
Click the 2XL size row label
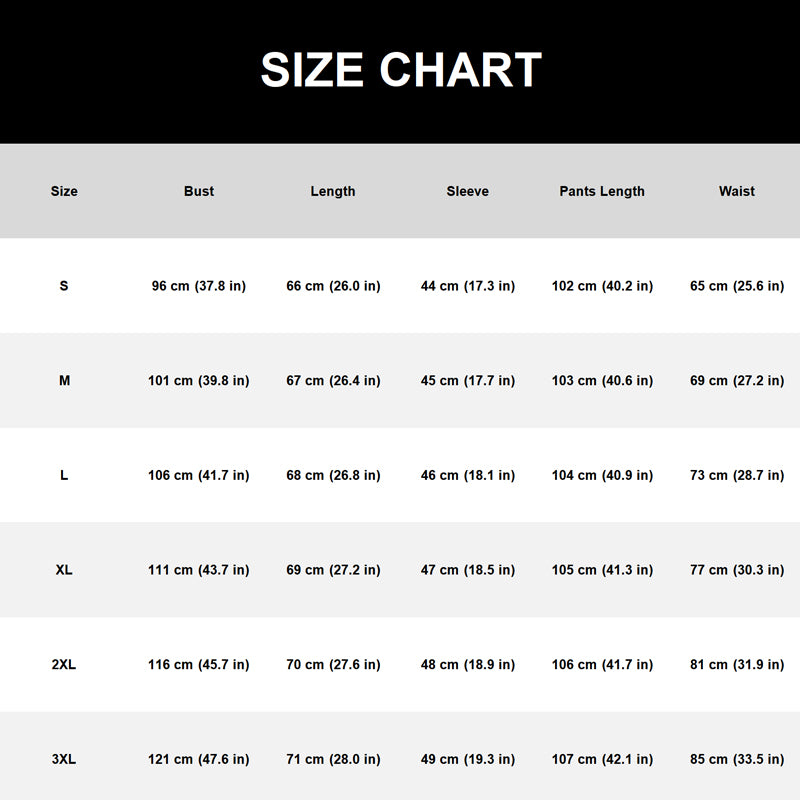point(64,665)
